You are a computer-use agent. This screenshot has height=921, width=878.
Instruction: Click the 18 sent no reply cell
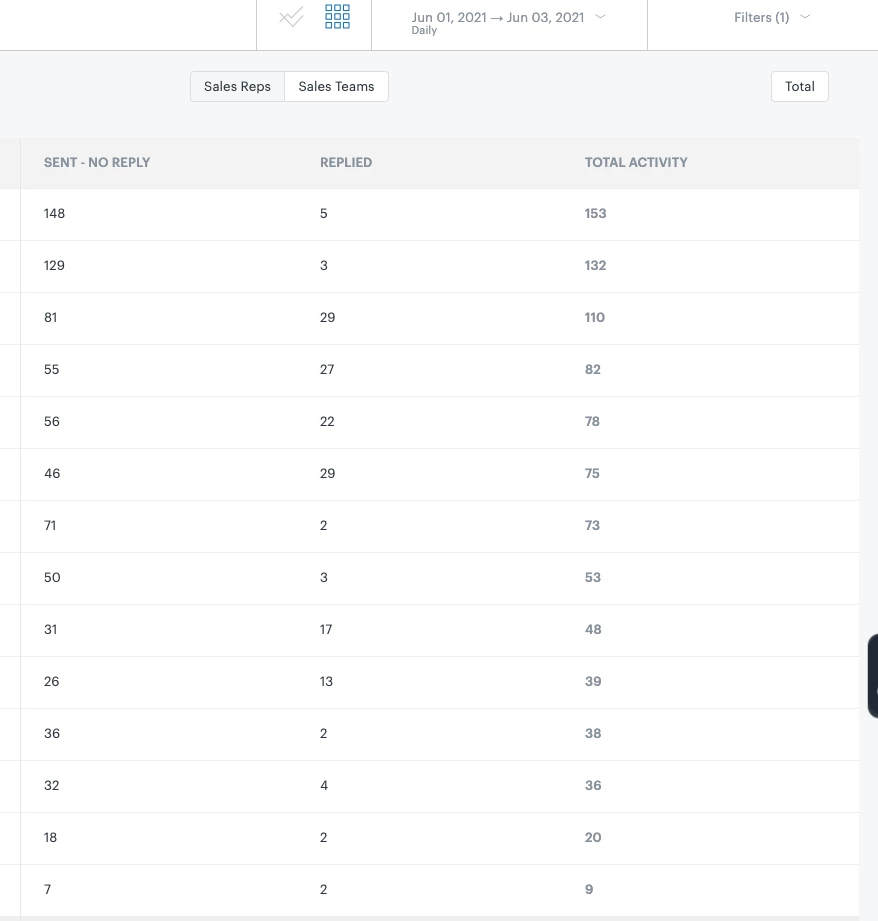(x=50, y=838)
